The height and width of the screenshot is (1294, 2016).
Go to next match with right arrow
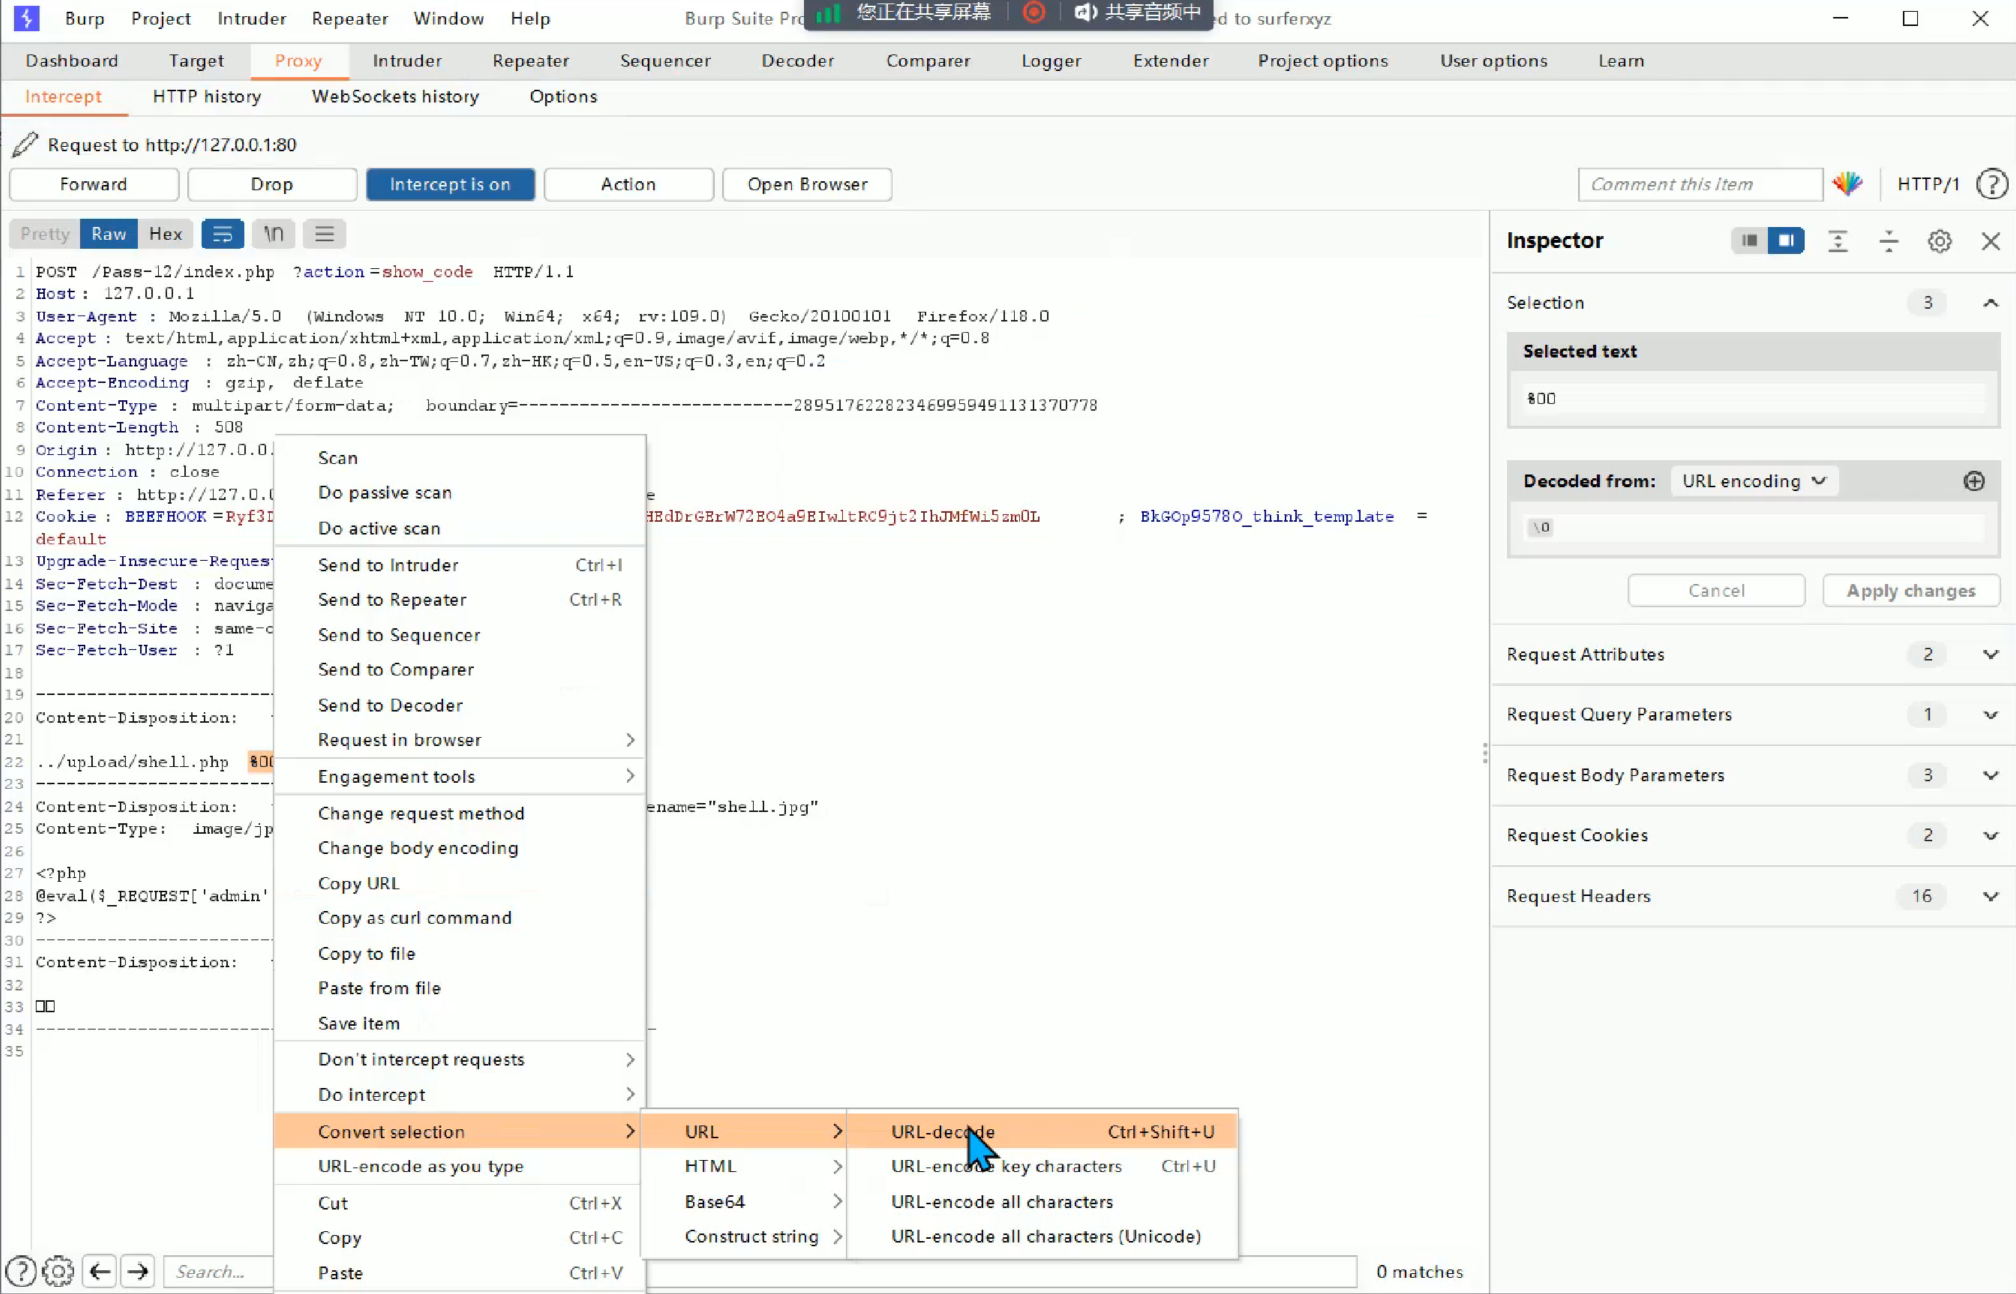137,1271
